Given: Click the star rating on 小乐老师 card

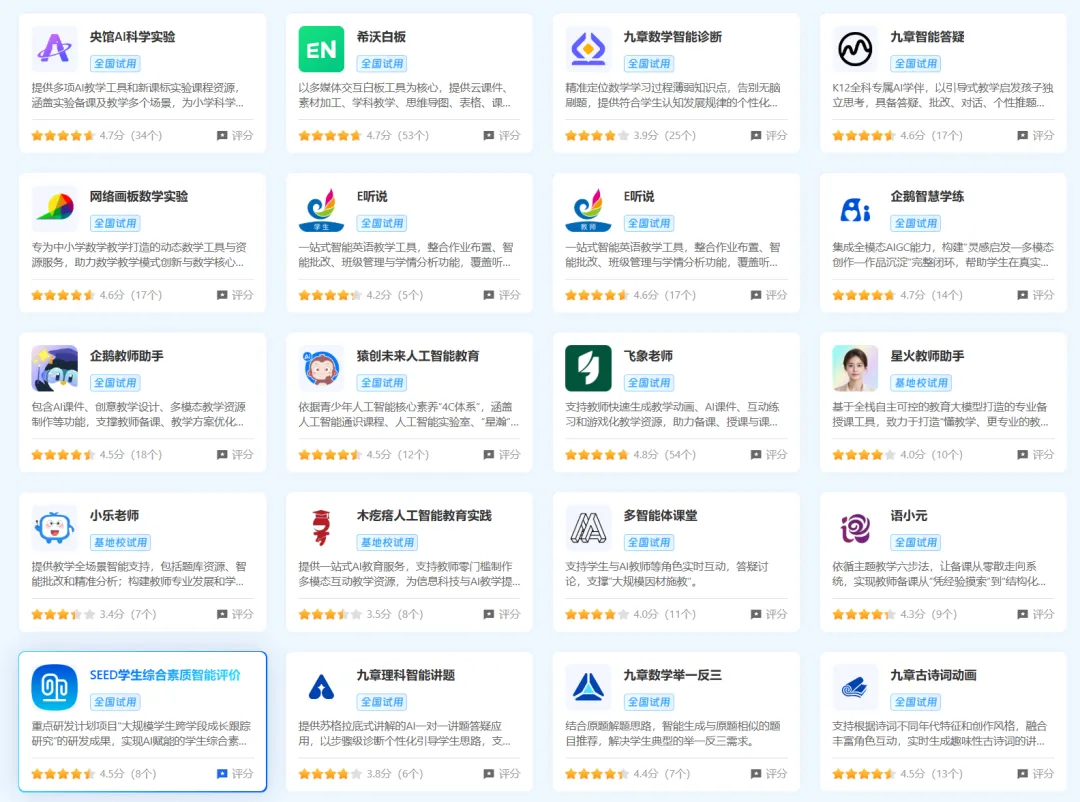Looking at the screenshot, I should point(63,614).
